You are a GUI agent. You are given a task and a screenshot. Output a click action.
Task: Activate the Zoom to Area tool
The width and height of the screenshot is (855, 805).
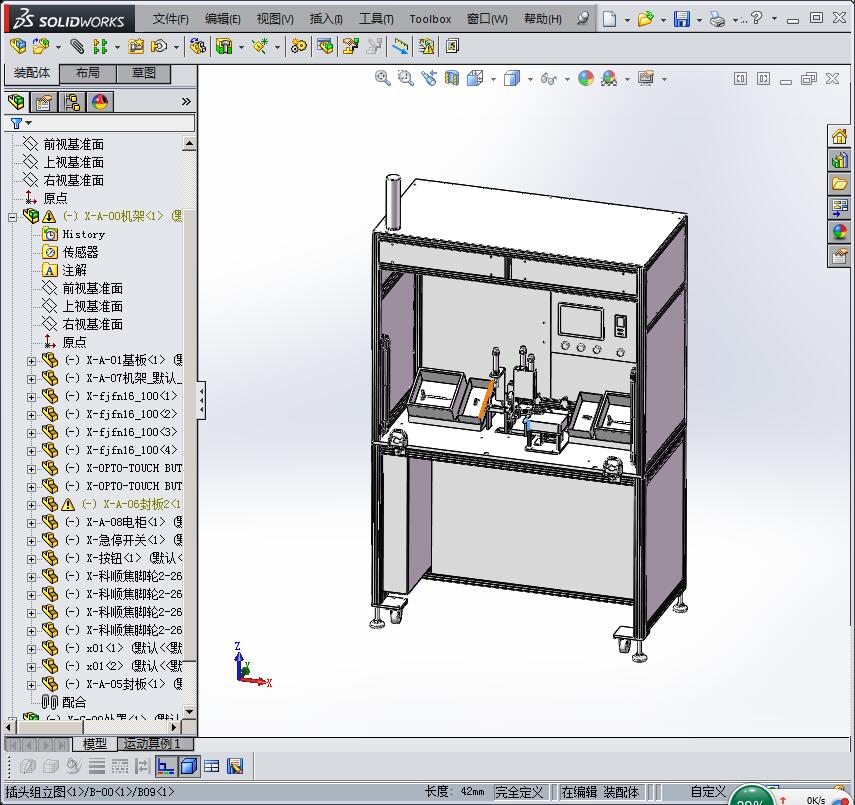coord(405,78)
